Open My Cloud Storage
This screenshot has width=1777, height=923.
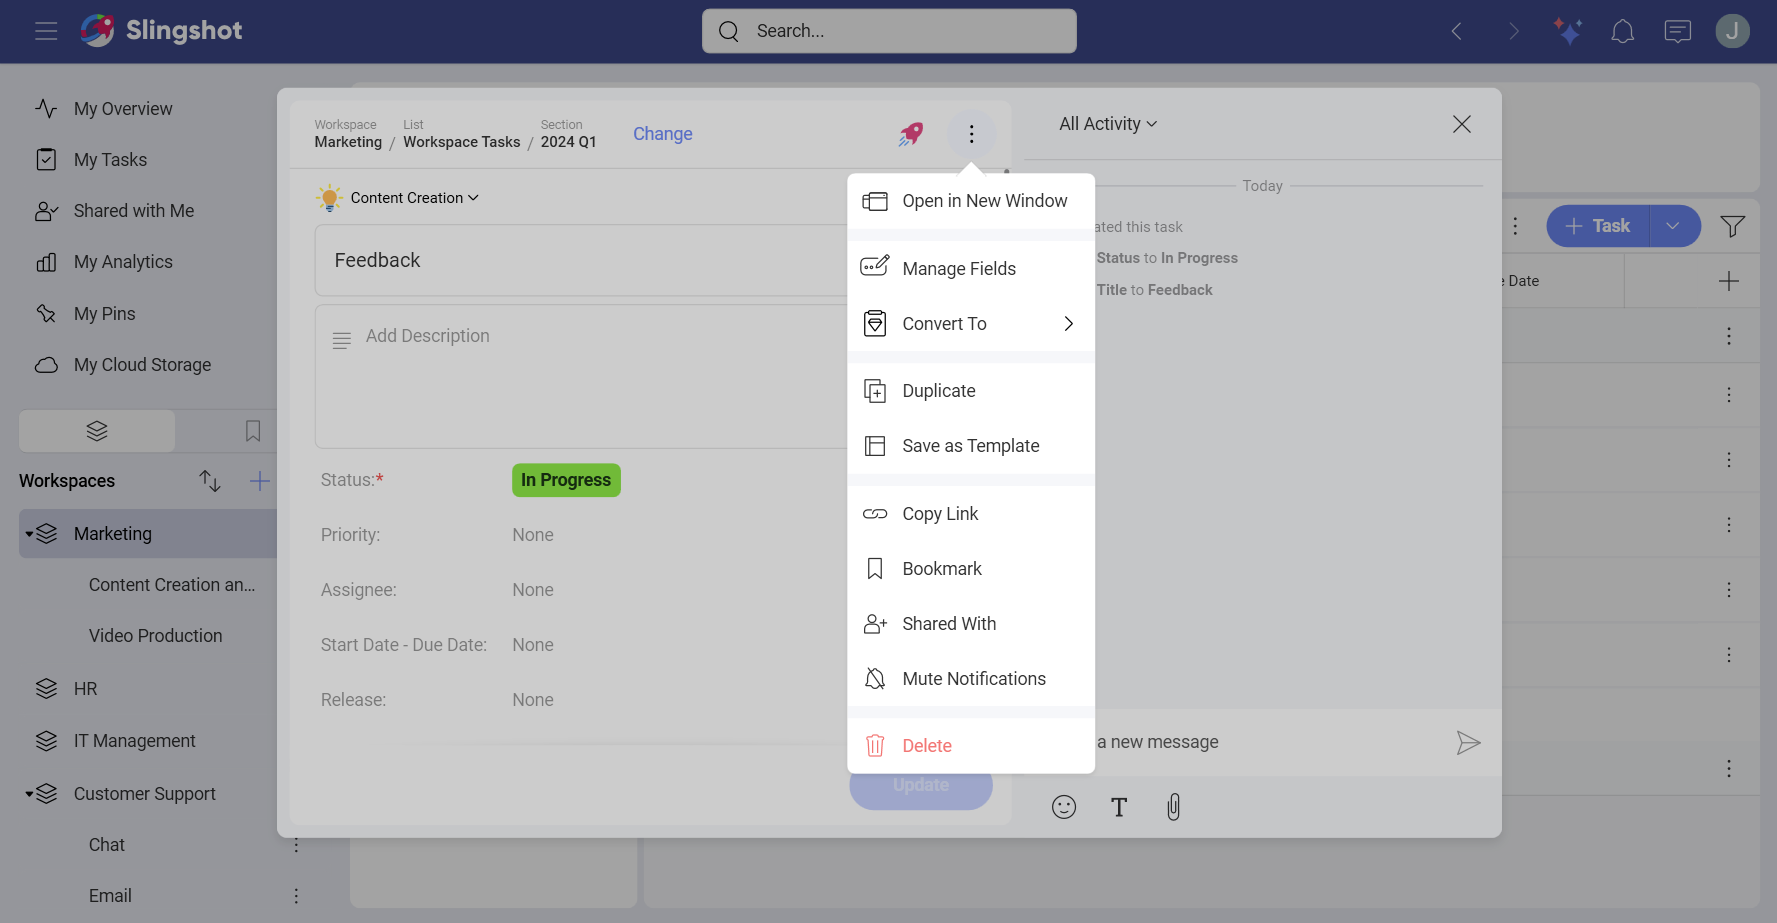142,365
